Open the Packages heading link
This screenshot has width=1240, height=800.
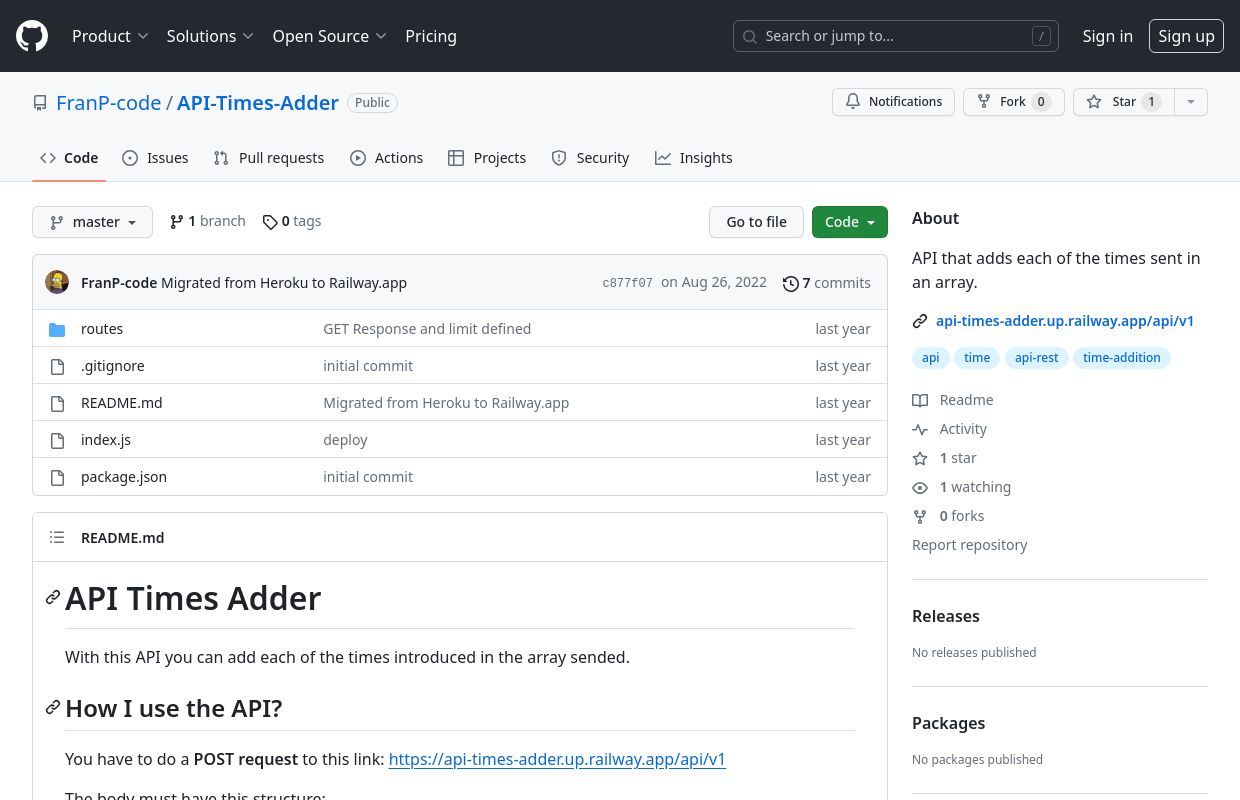click(949, 723)
